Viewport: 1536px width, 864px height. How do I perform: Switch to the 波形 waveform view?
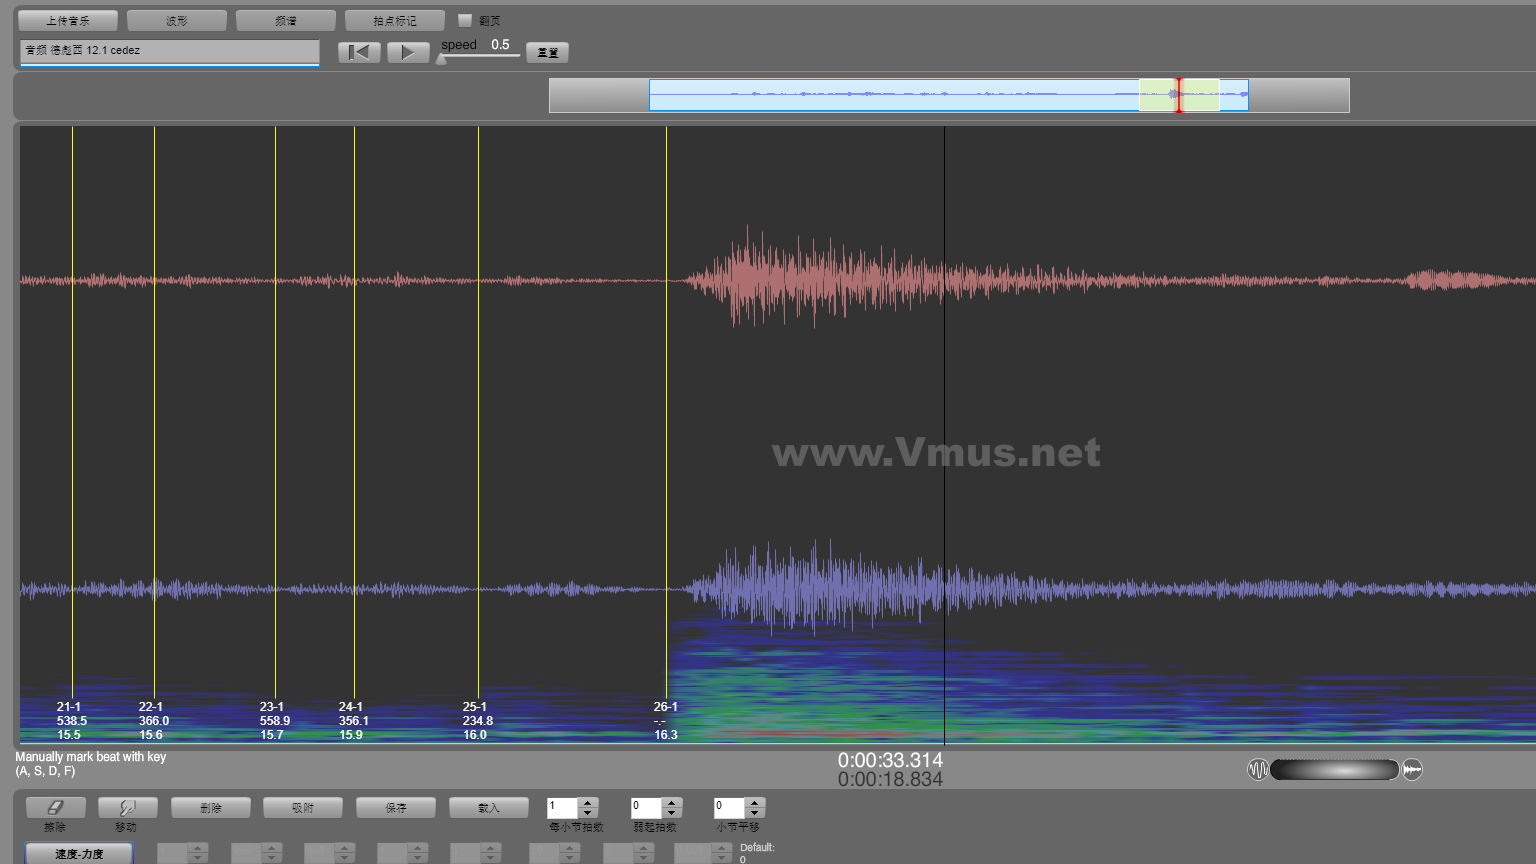pyautogui.click(x=177, y=20)
